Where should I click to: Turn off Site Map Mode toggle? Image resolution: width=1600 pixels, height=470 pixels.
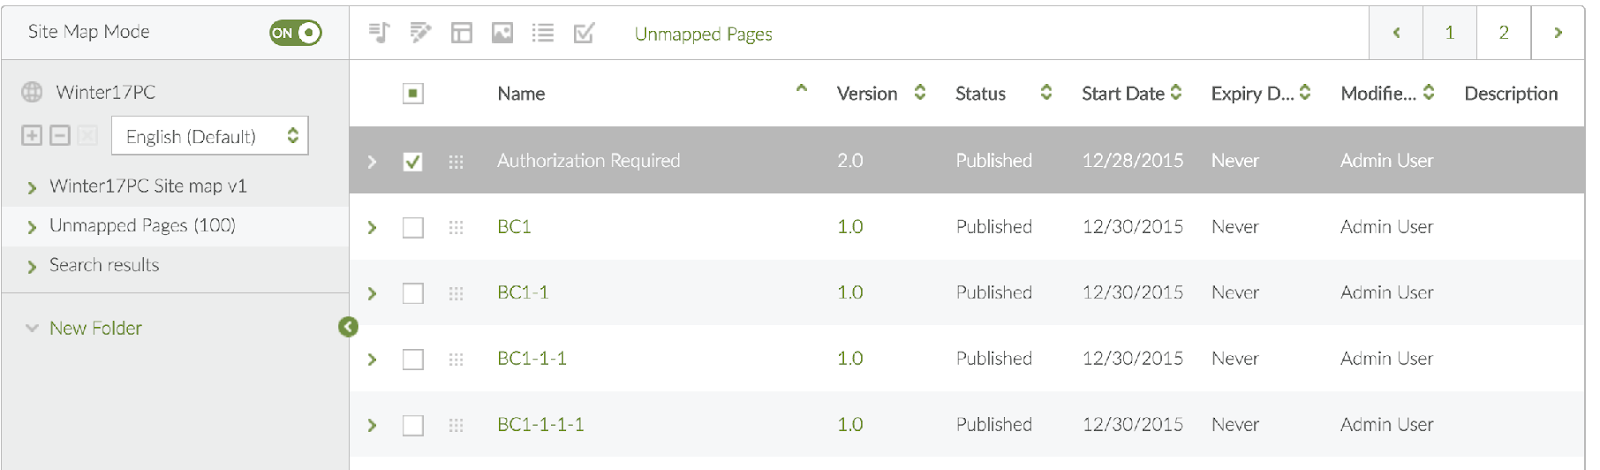pyautogui.click(x=295, y=33)
